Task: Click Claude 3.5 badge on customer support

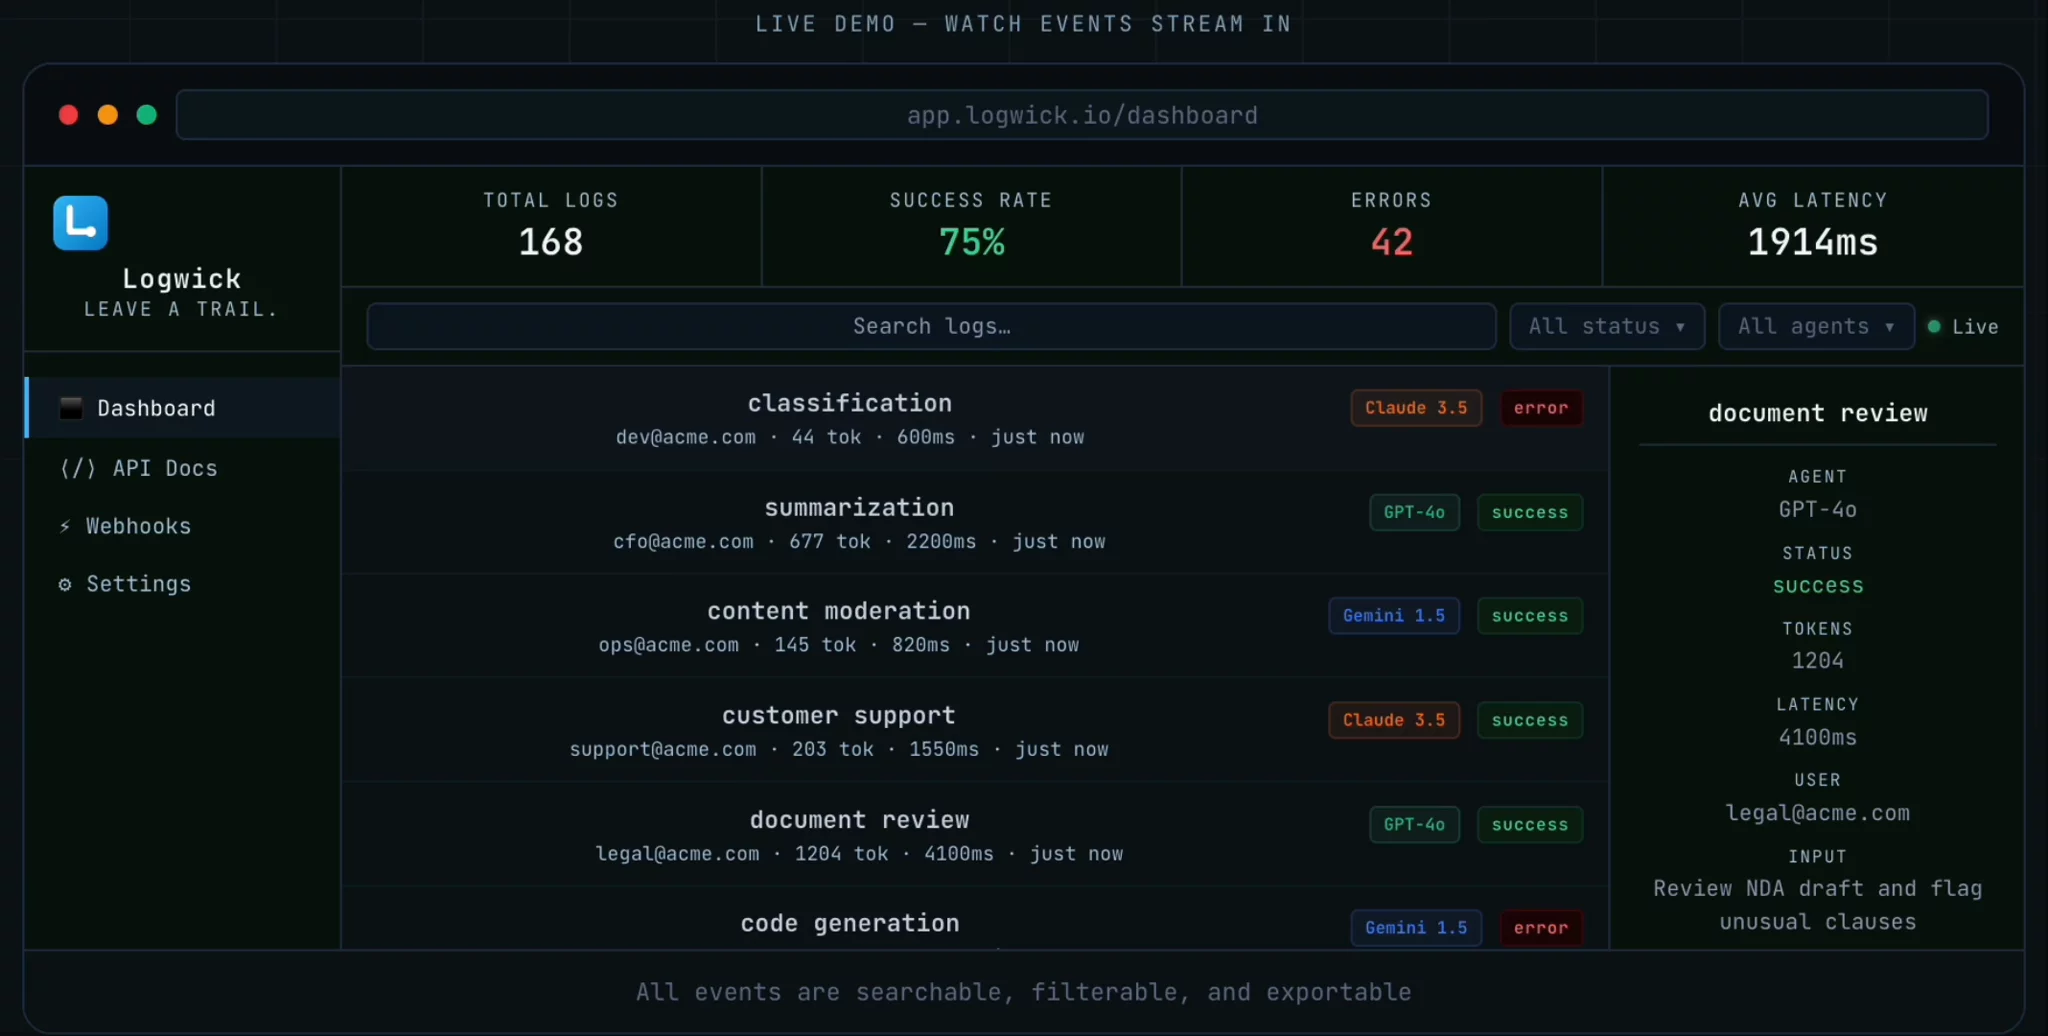Action: 1394,720
